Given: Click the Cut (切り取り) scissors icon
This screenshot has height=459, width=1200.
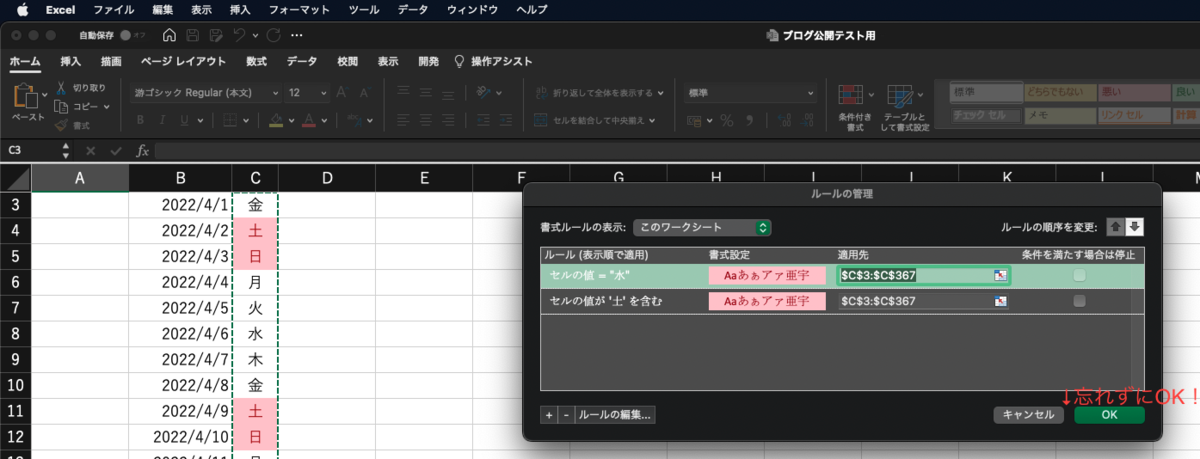Looking at the screenshot, I should pyautogui.click(x=62, y=88).
